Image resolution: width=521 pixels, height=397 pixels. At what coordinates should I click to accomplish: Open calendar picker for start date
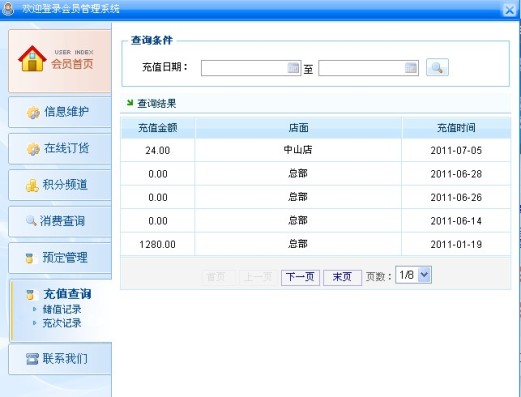click(293, 68)
